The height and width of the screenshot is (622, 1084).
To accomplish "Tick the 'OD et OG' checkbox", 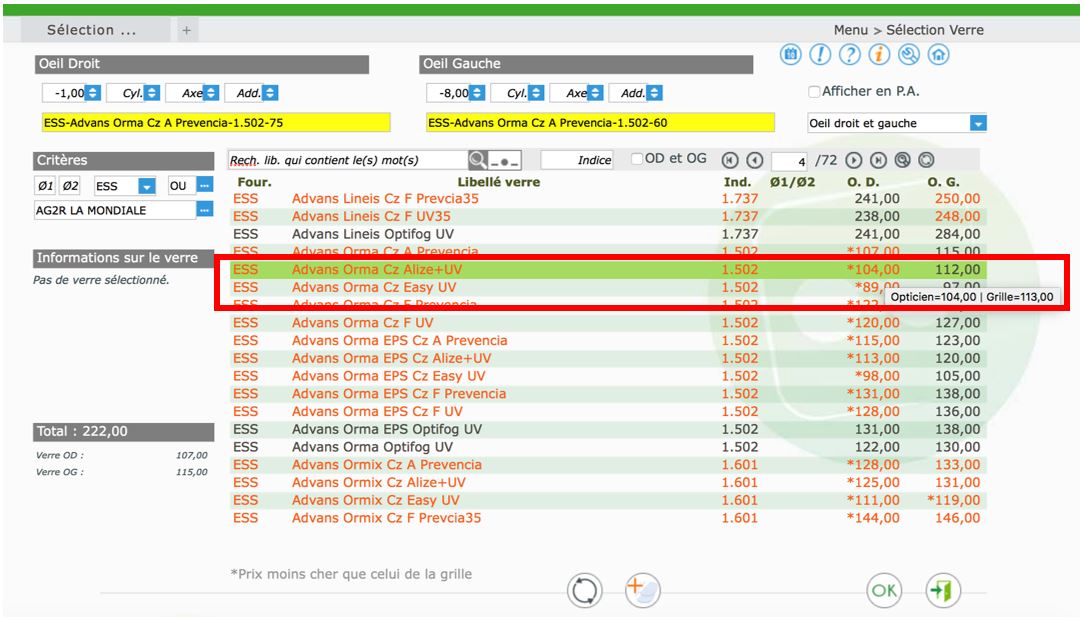I will tap(637, 159).
